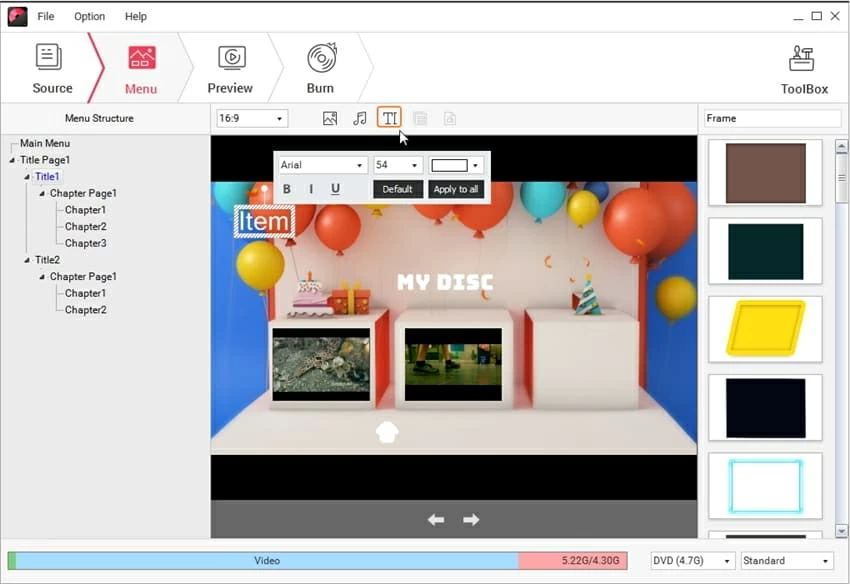Open the DVD (4.7G) disc type dropdown
The width and height of the screenshot is (850, 584).
click(x=692, y=561)
